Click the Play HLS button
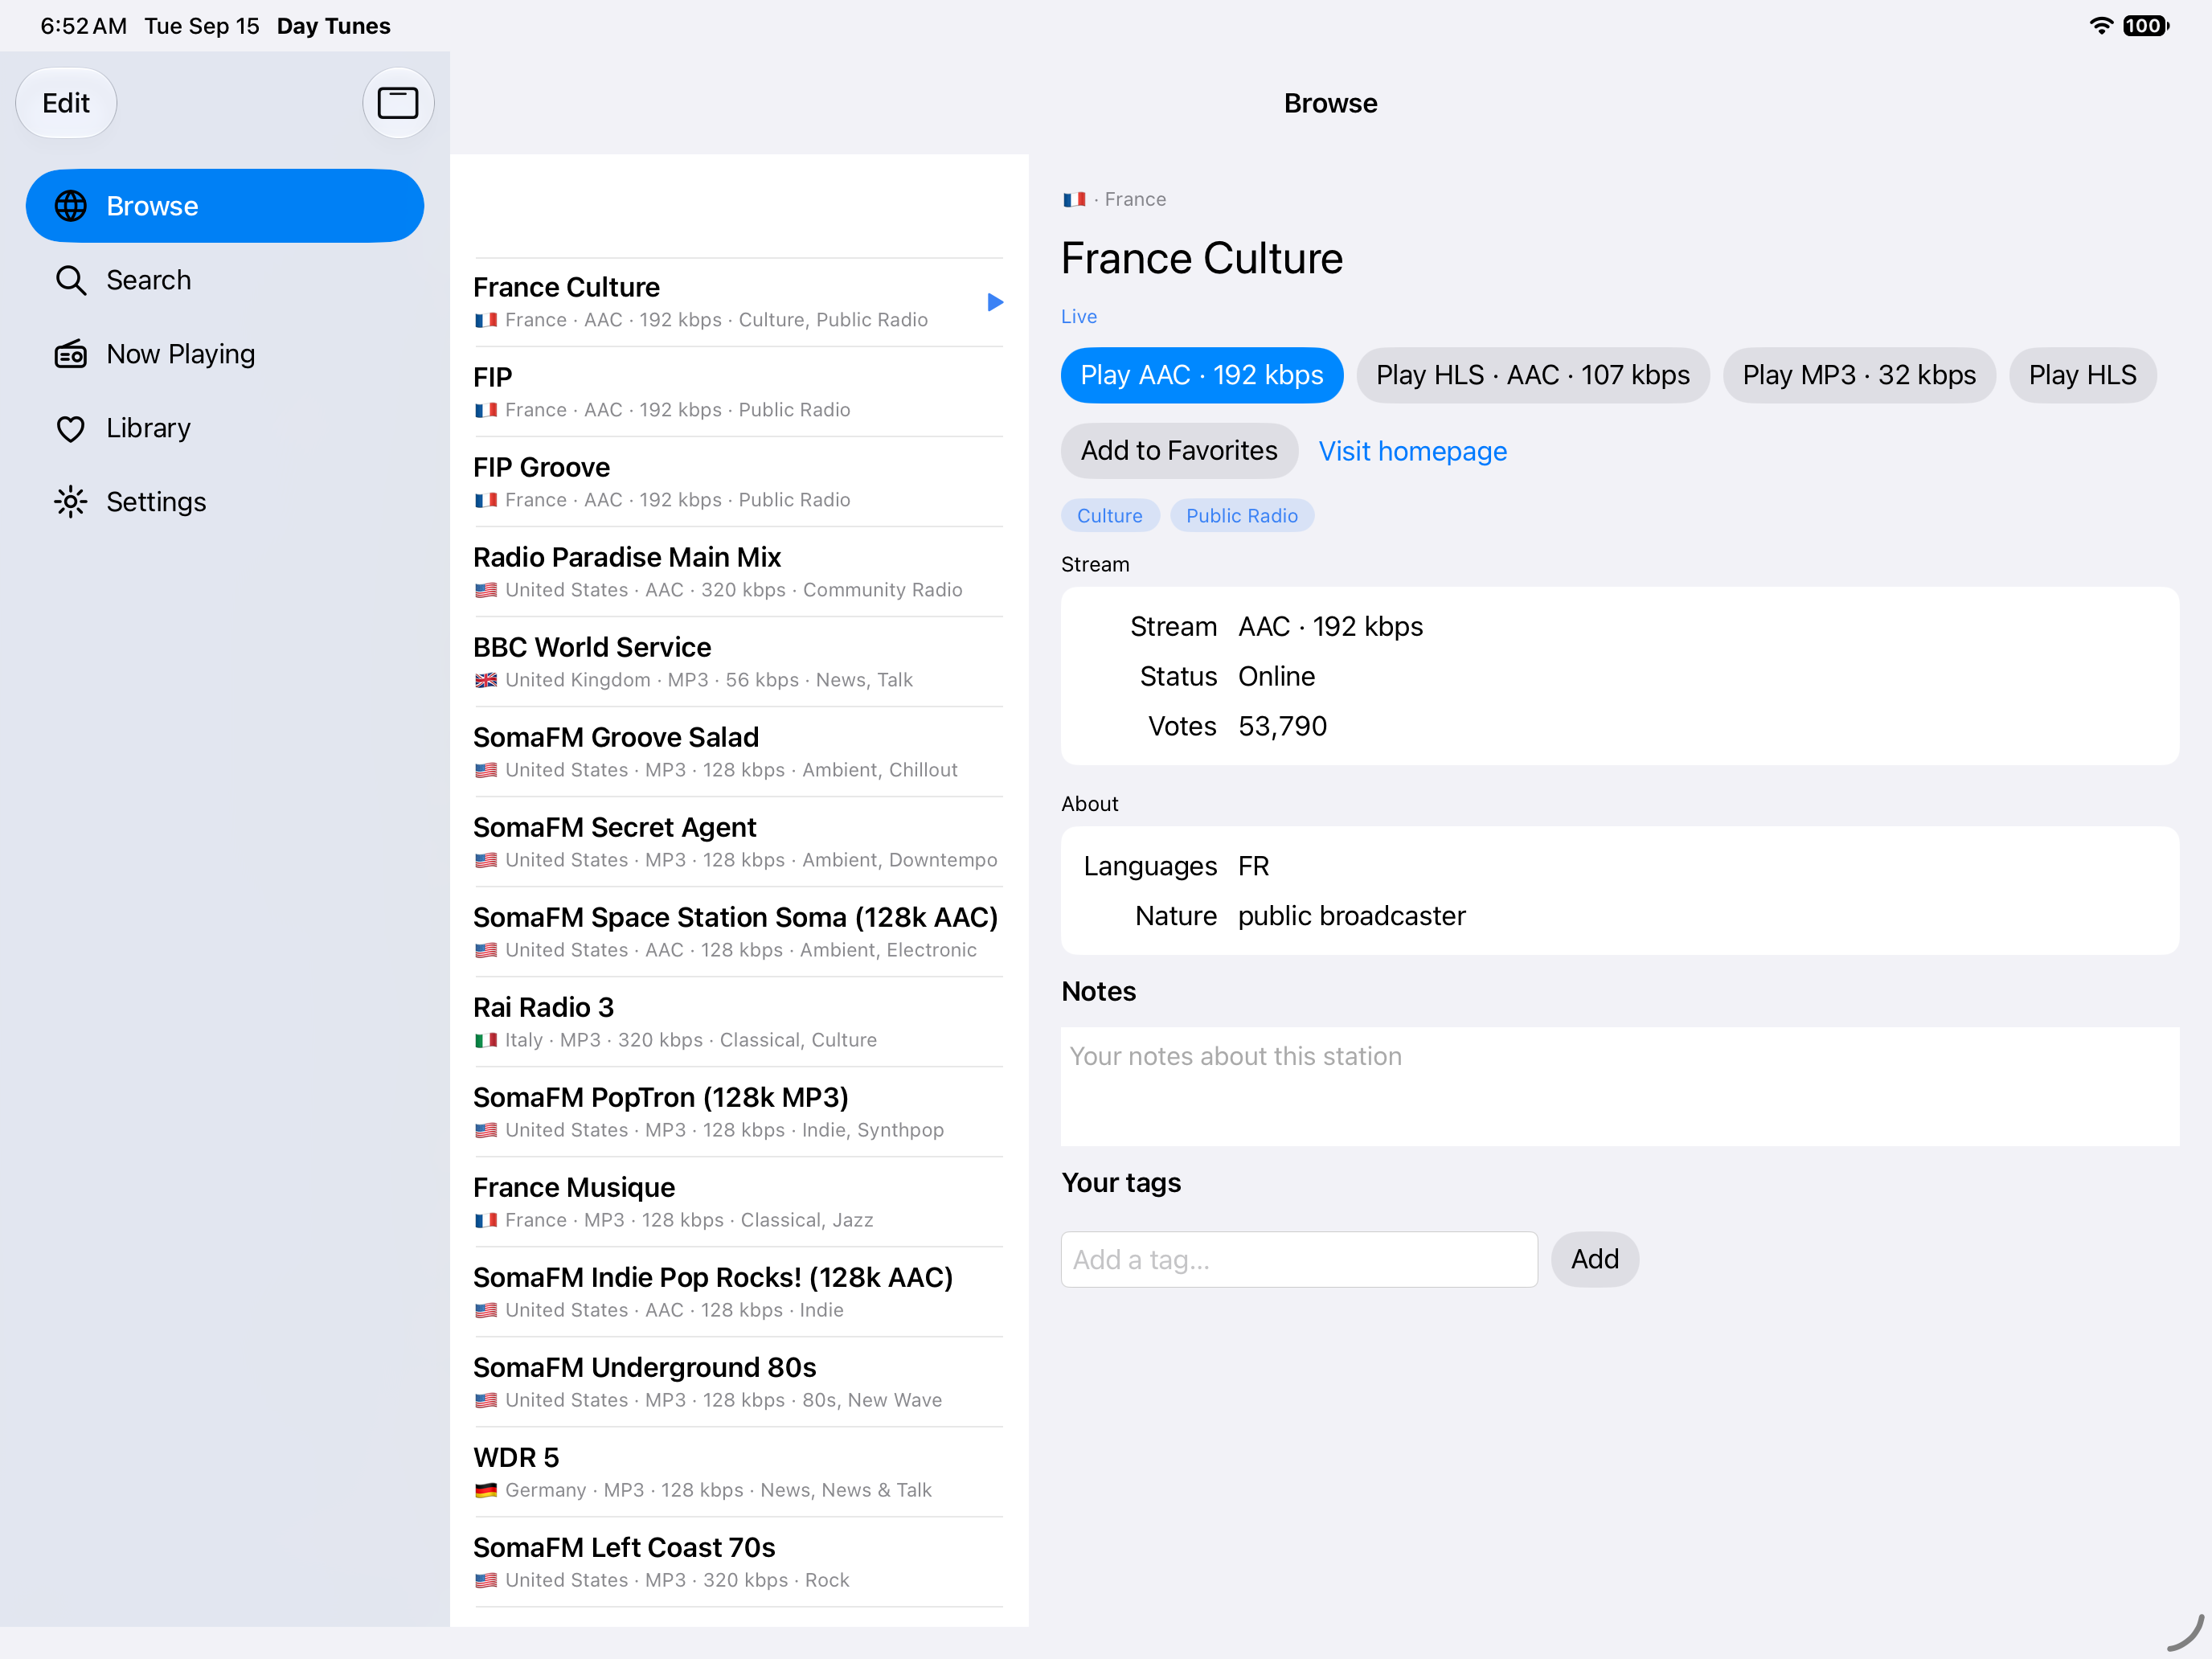The width and height of the screenshot is (2212, 1659). [2082, 375]
